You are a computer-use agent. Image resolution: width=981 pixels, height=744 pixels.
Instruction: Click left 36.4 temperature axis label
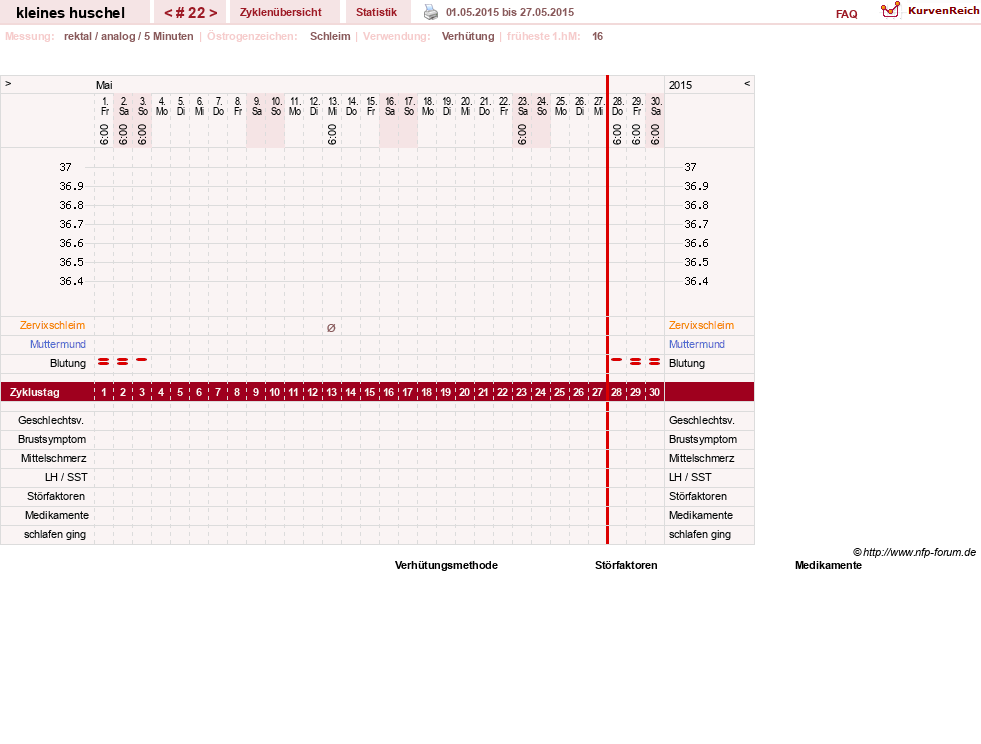[x=71, y=281]
